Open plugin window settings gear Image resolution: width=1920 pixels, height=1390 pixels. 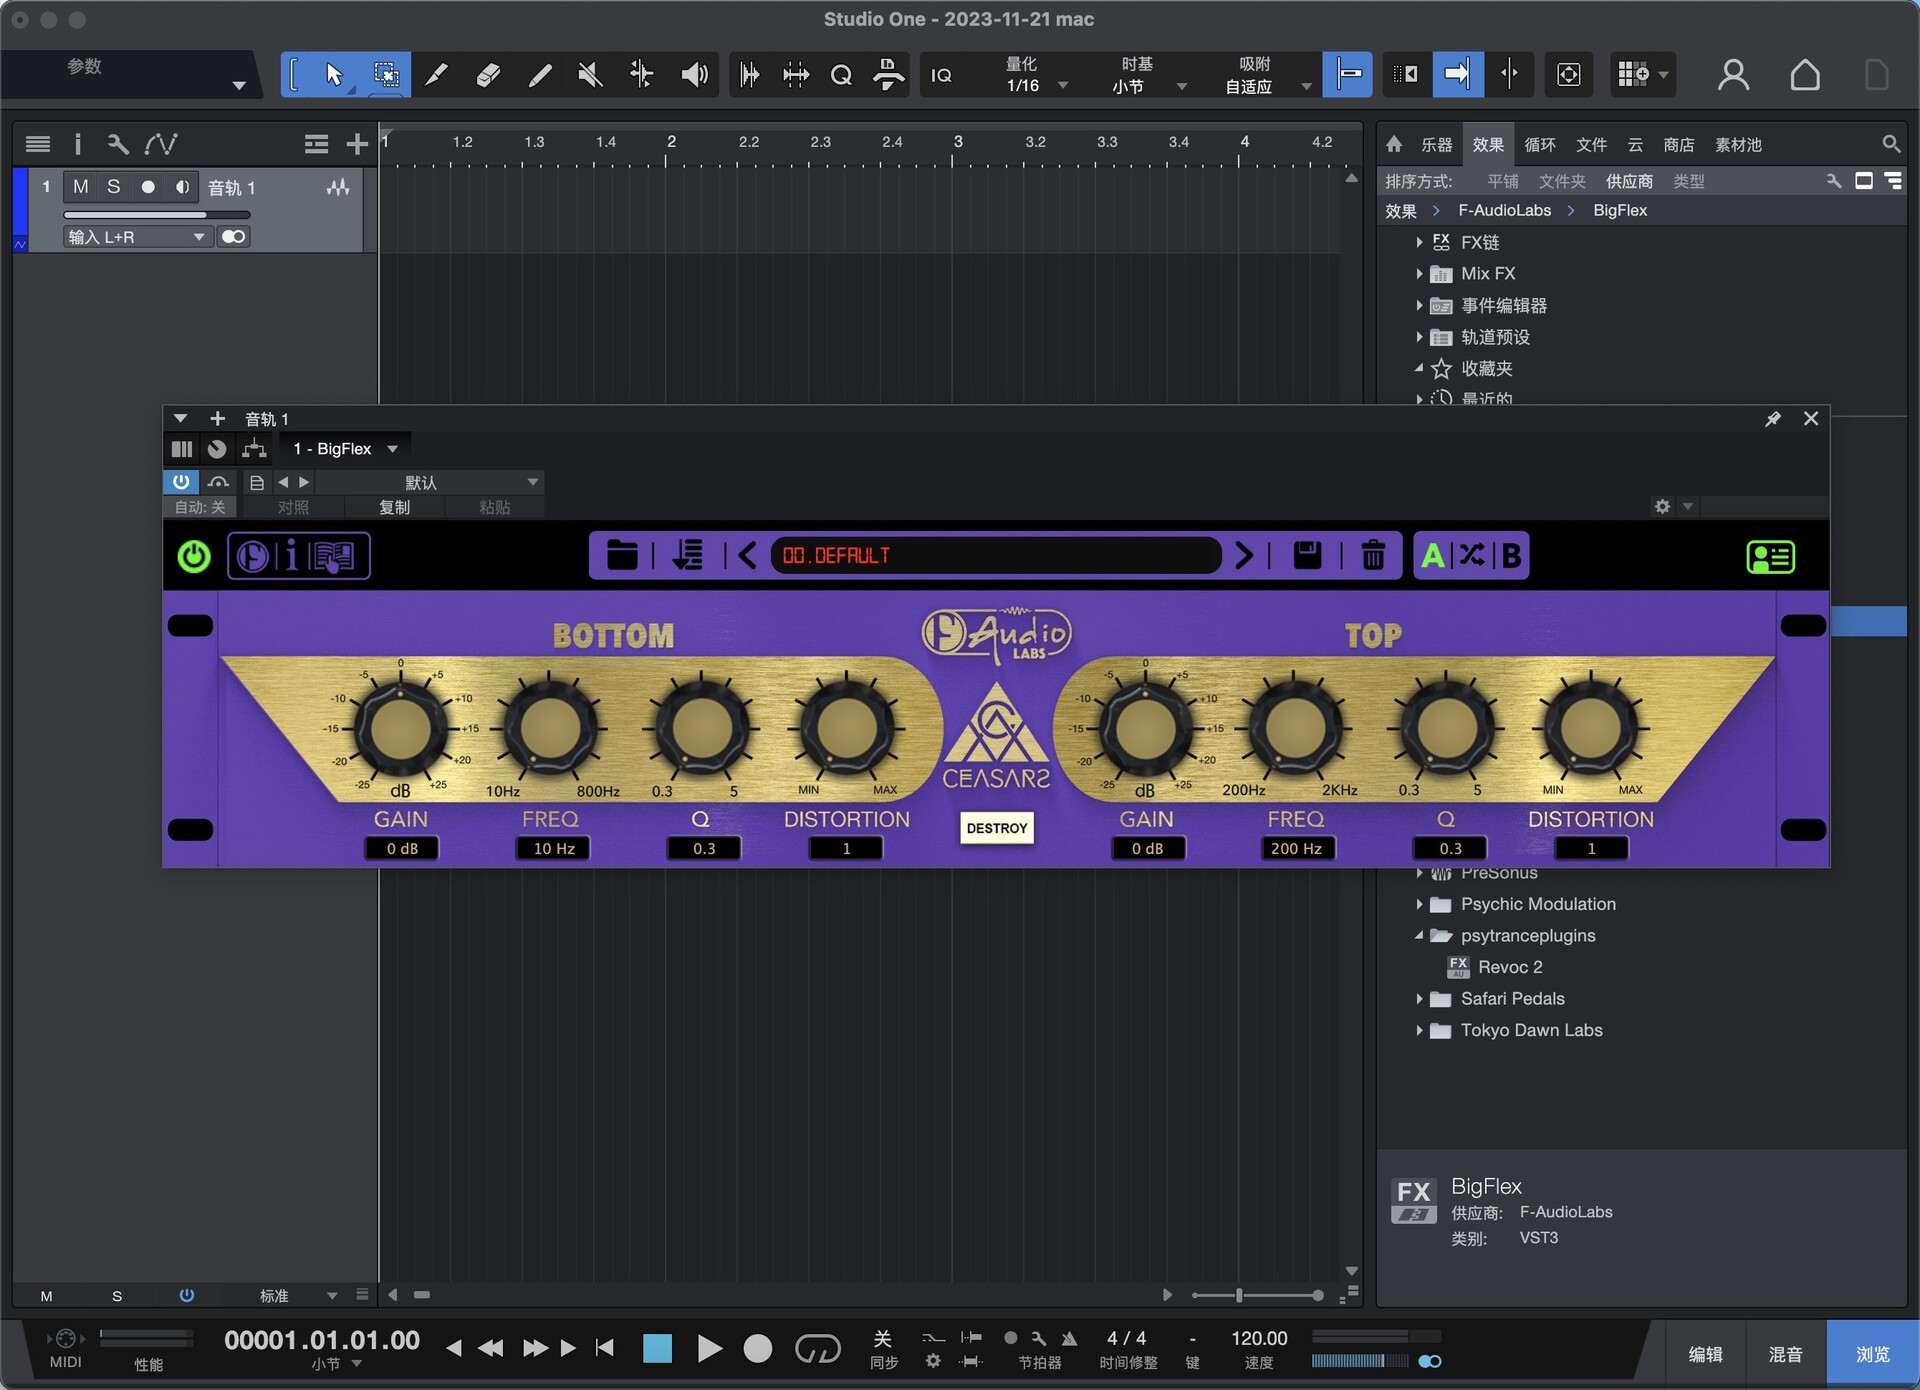point(1662,507)
